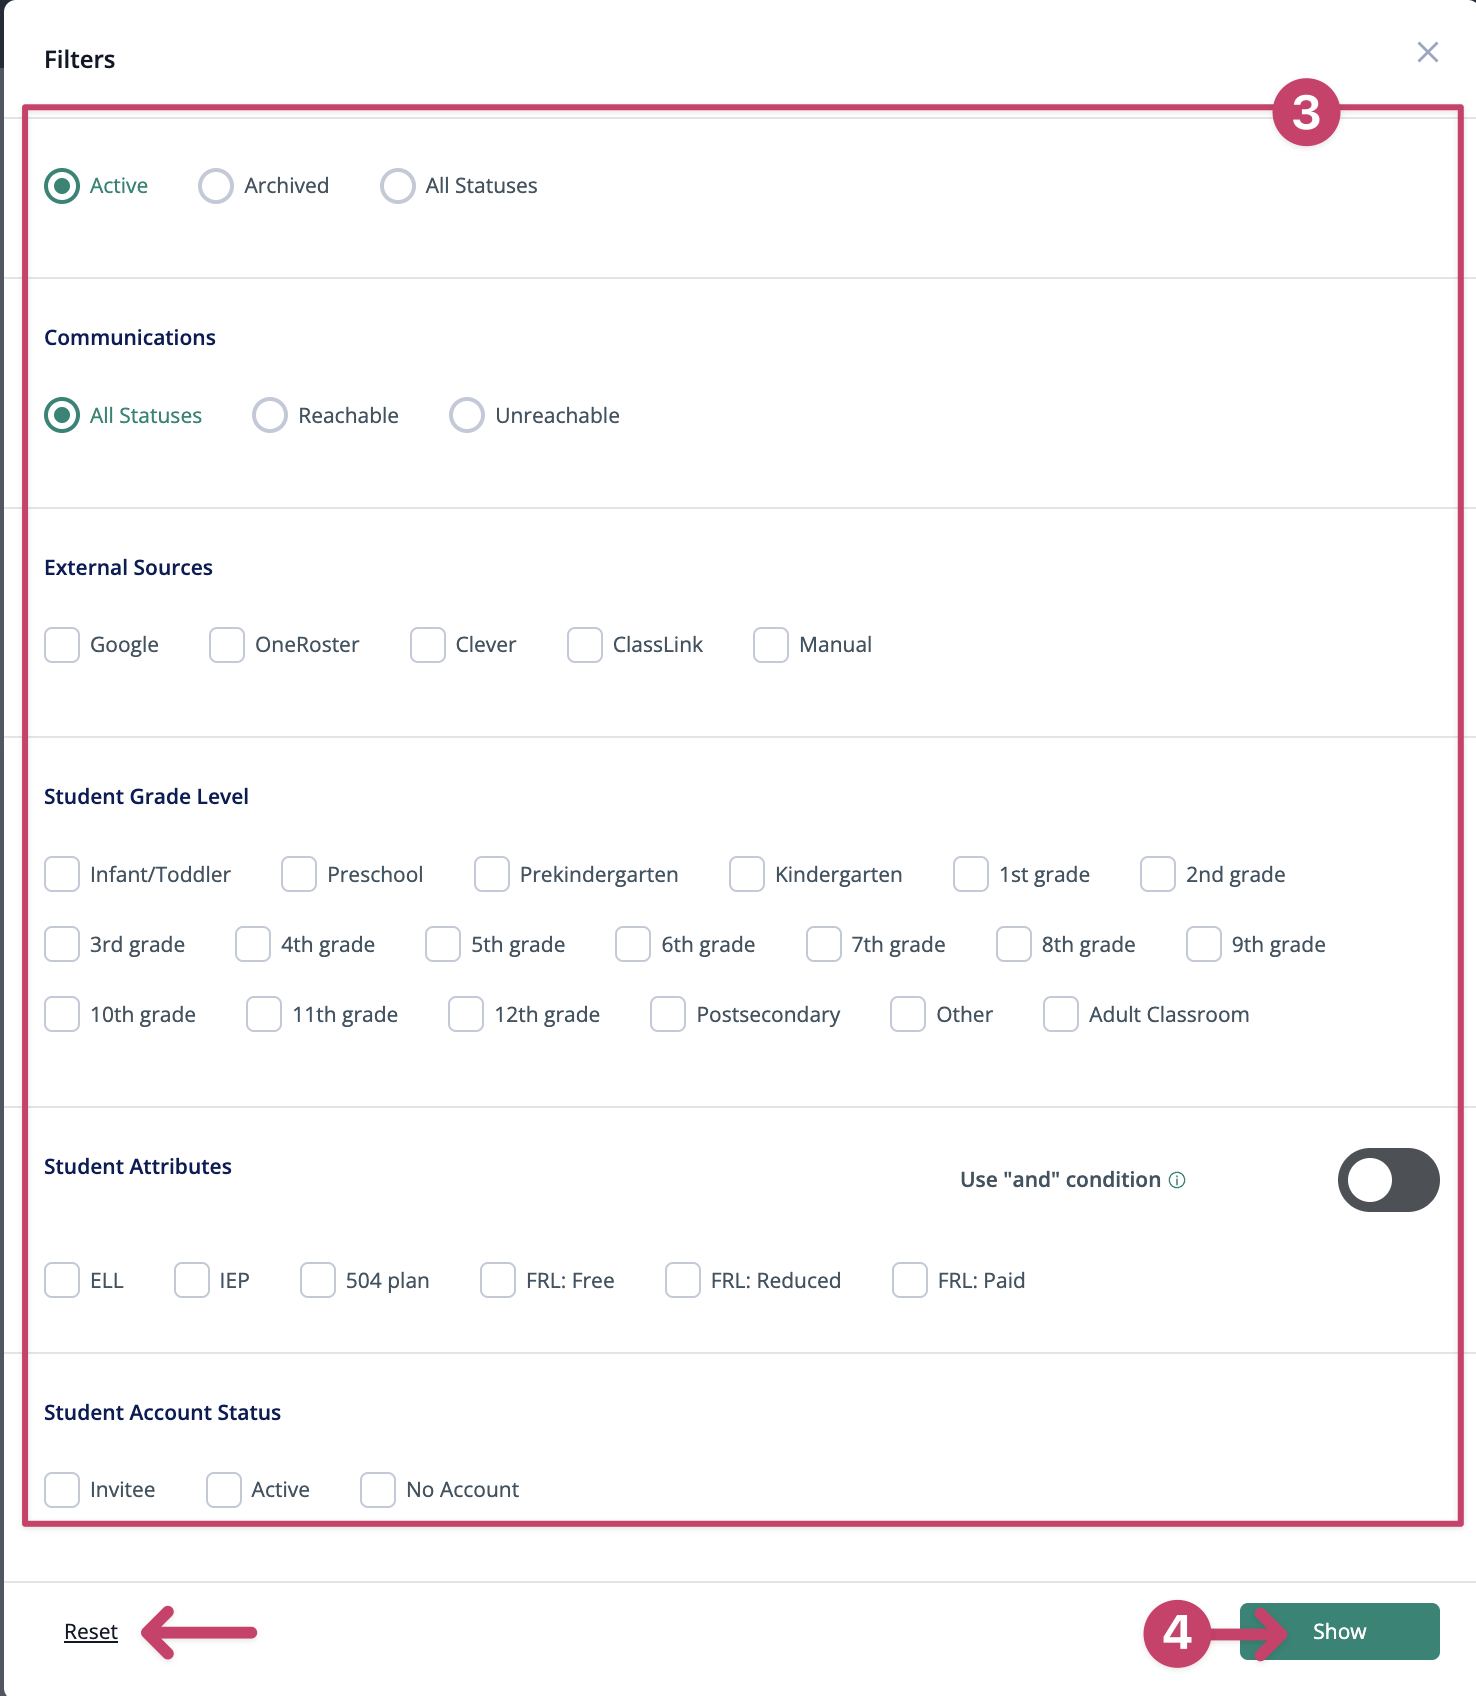
Task: Click the info icon next to Use "and" condition
Action: coord(1178,1180)
